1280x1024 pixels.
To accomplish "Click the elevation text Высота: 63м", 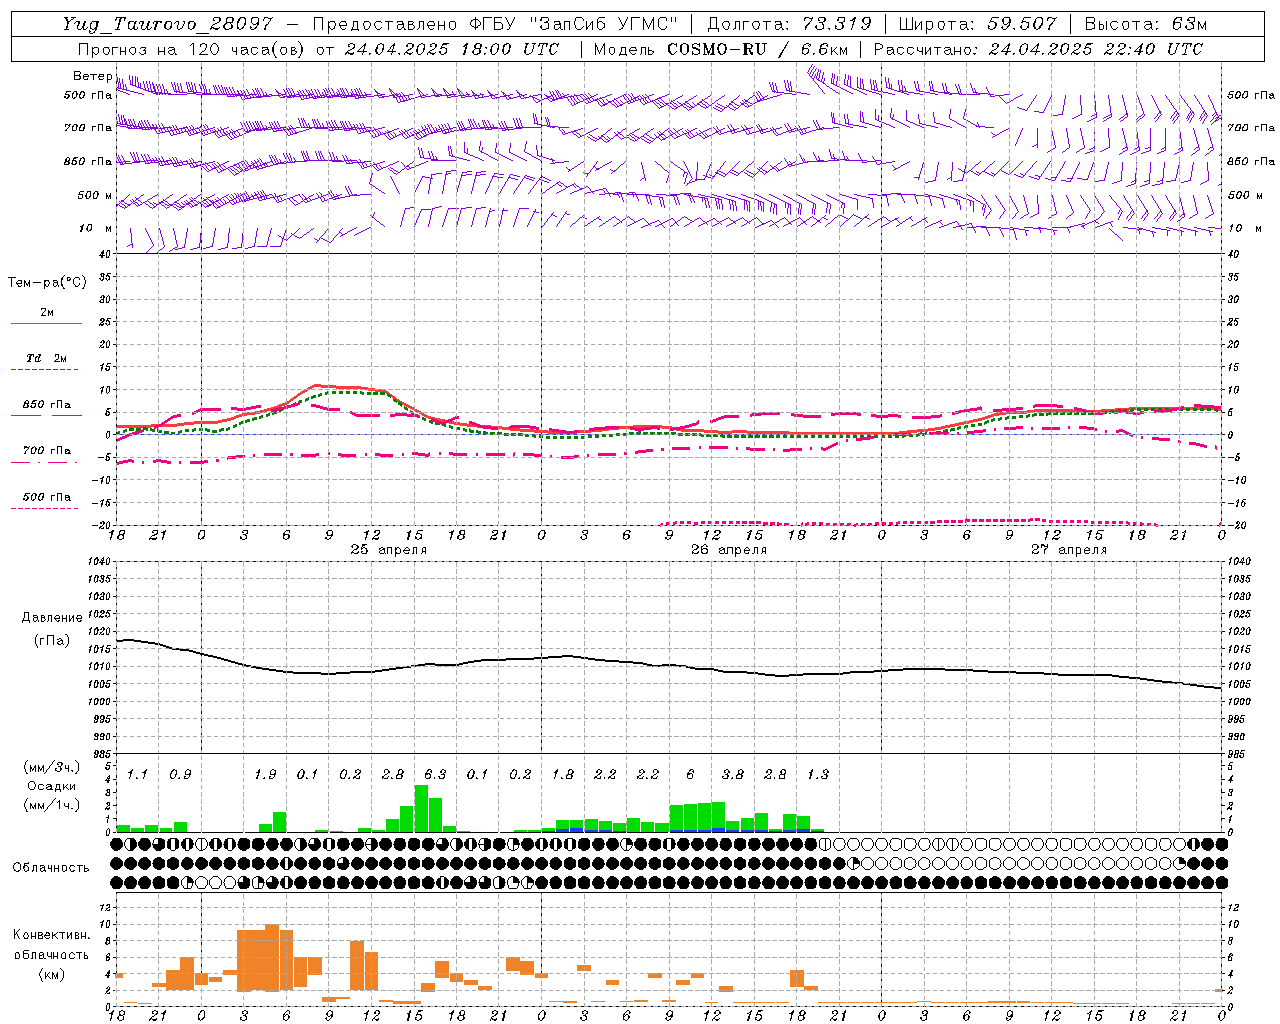I will pos(1144,24).
